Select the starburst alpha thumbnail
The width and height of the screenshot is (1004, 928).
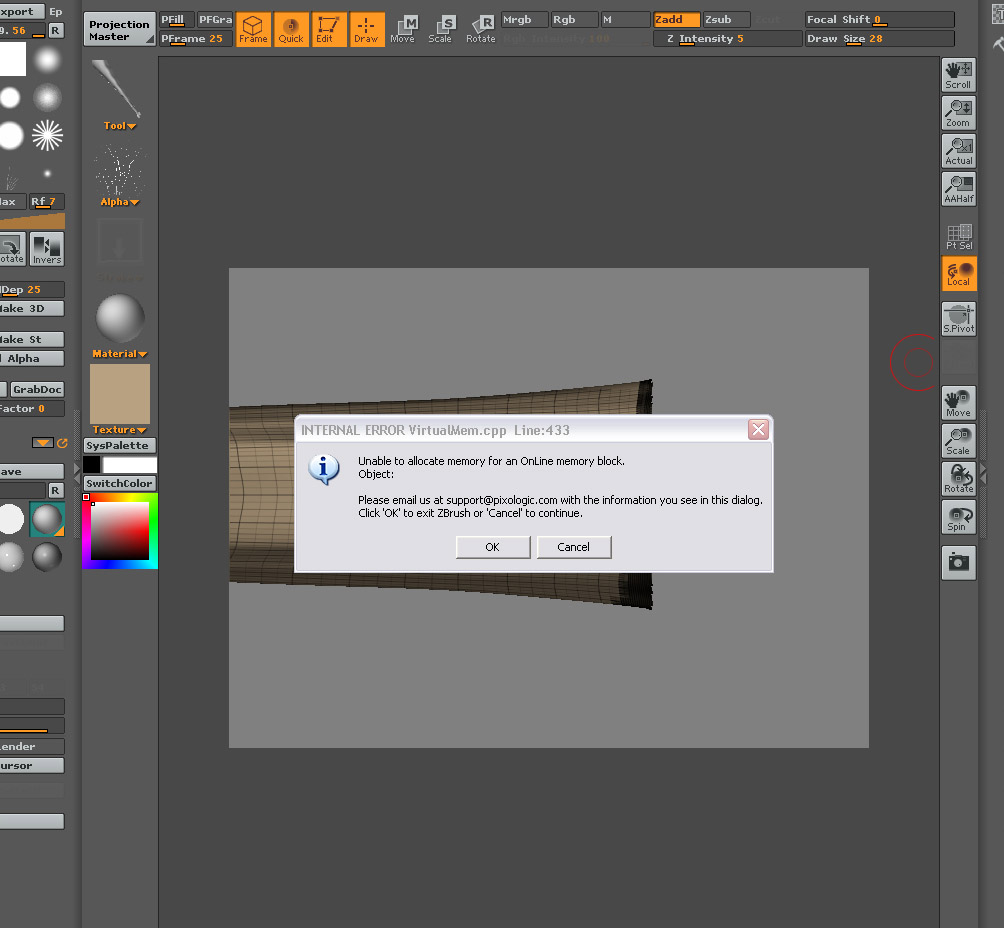click(x=47, y=136)
